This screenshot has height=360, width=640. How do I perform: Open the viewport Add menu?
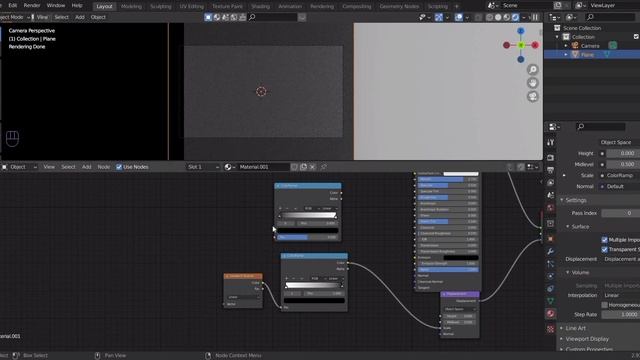[80, 17]
